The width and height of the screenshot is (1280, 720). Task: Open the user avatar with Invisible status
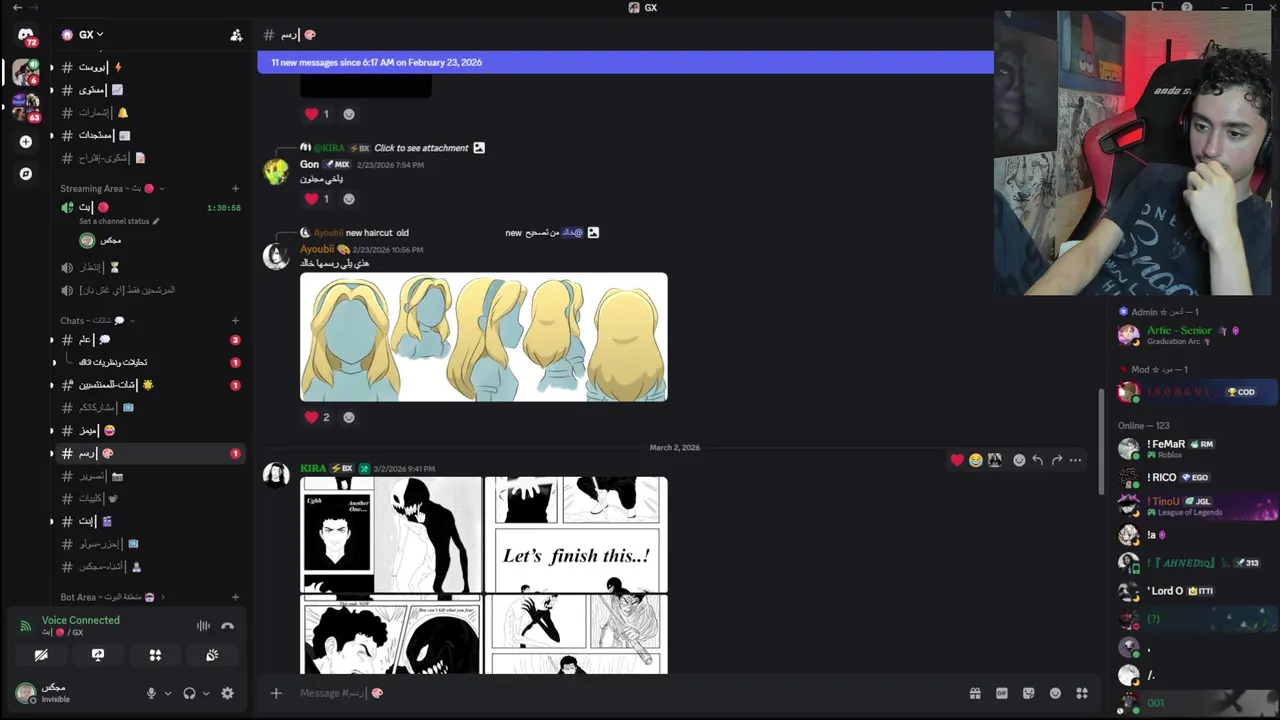tap(26, 693)
